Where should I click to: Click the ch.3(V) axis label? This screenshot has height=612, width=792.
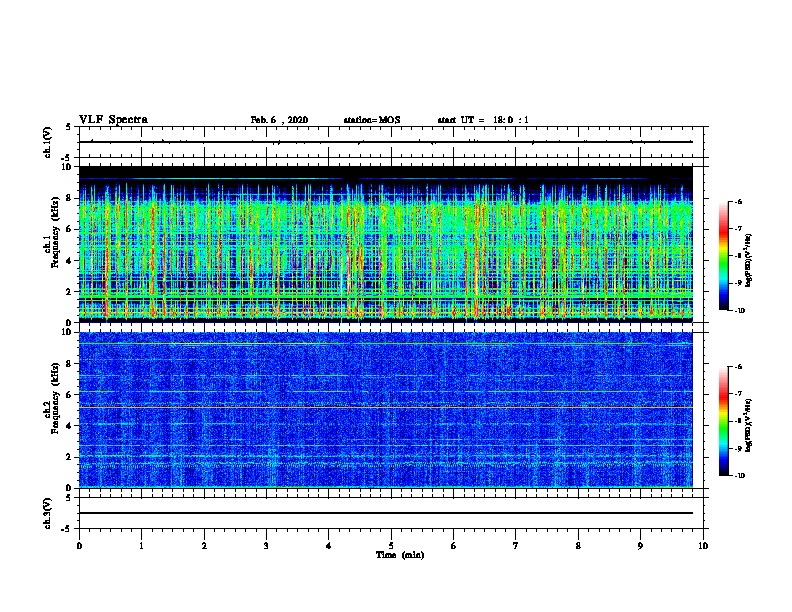(x=48, y=513)
